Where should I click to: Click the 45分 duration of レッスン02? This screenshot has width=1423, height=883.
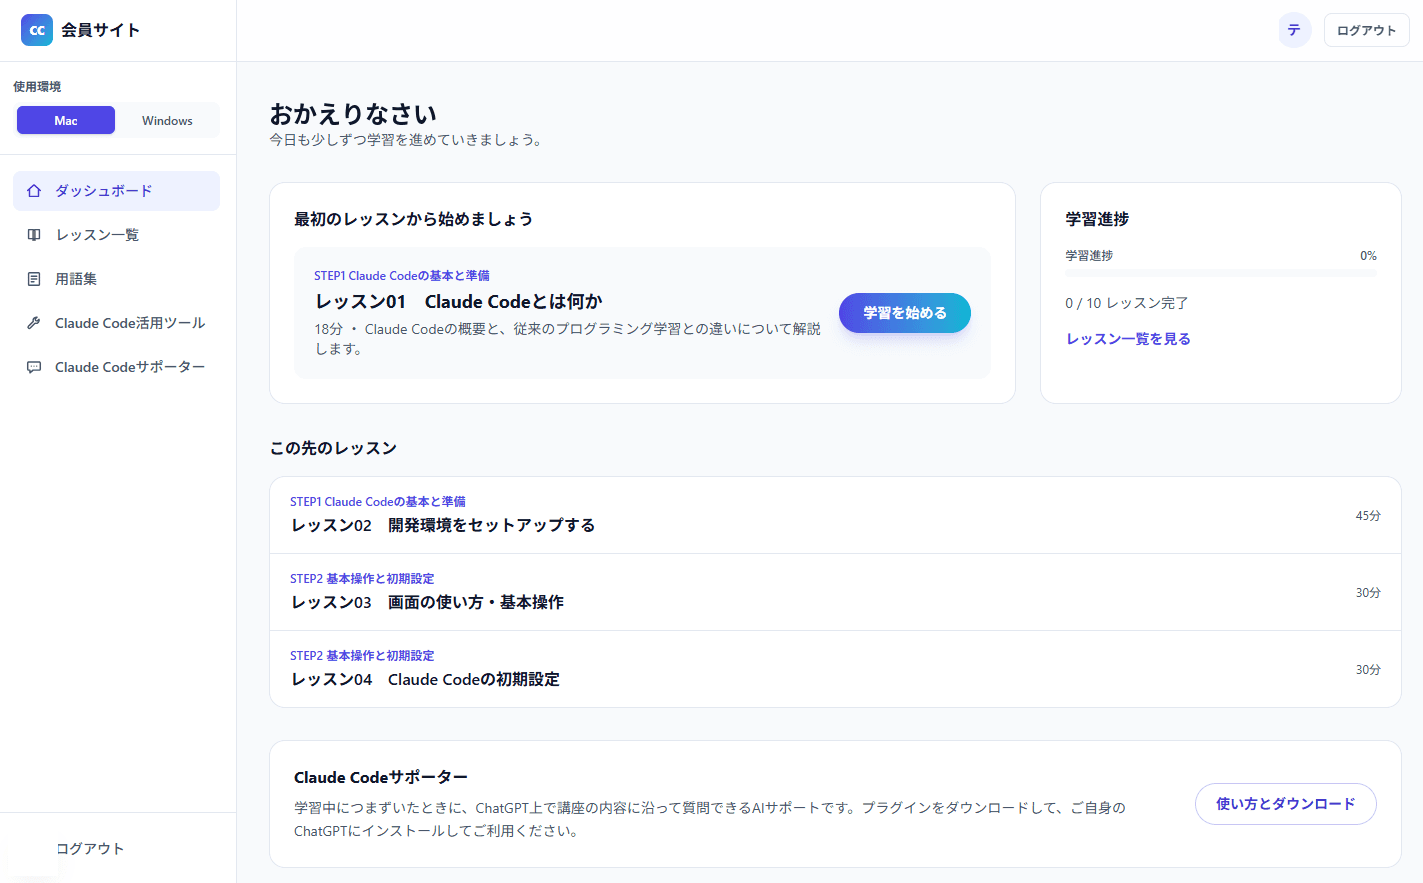pyautogui.click(x=1368, y=516)
